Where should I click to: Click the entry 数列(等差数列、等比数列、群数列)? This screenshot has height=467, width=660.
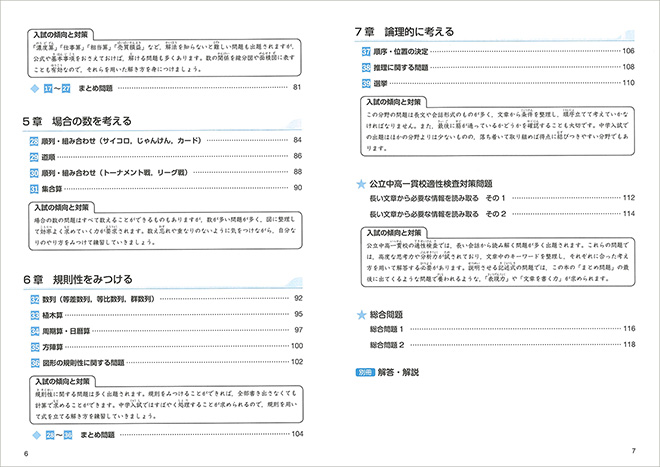[99, 299]
